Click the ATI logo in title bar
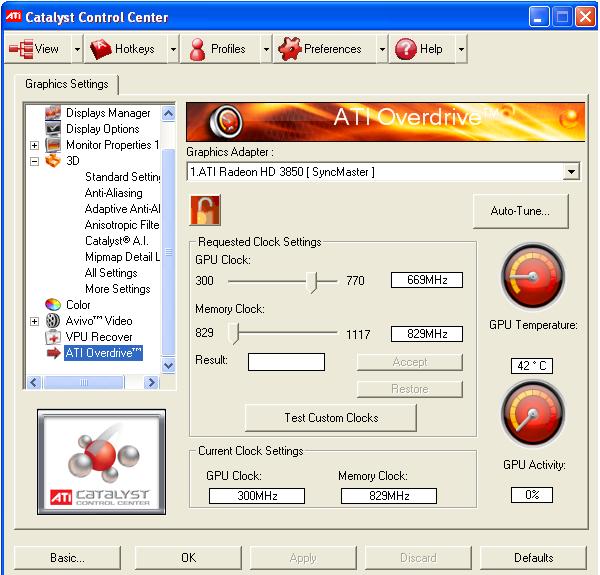The height and width of the screenshot is (575, 600). [13, 16]
